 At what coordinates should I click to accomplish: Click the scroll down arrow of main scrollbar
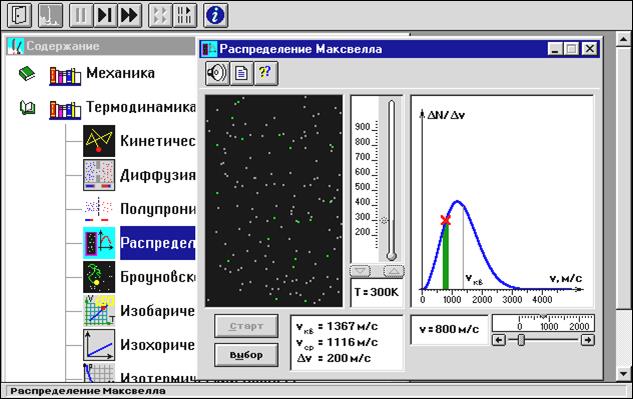click(623, 374)
